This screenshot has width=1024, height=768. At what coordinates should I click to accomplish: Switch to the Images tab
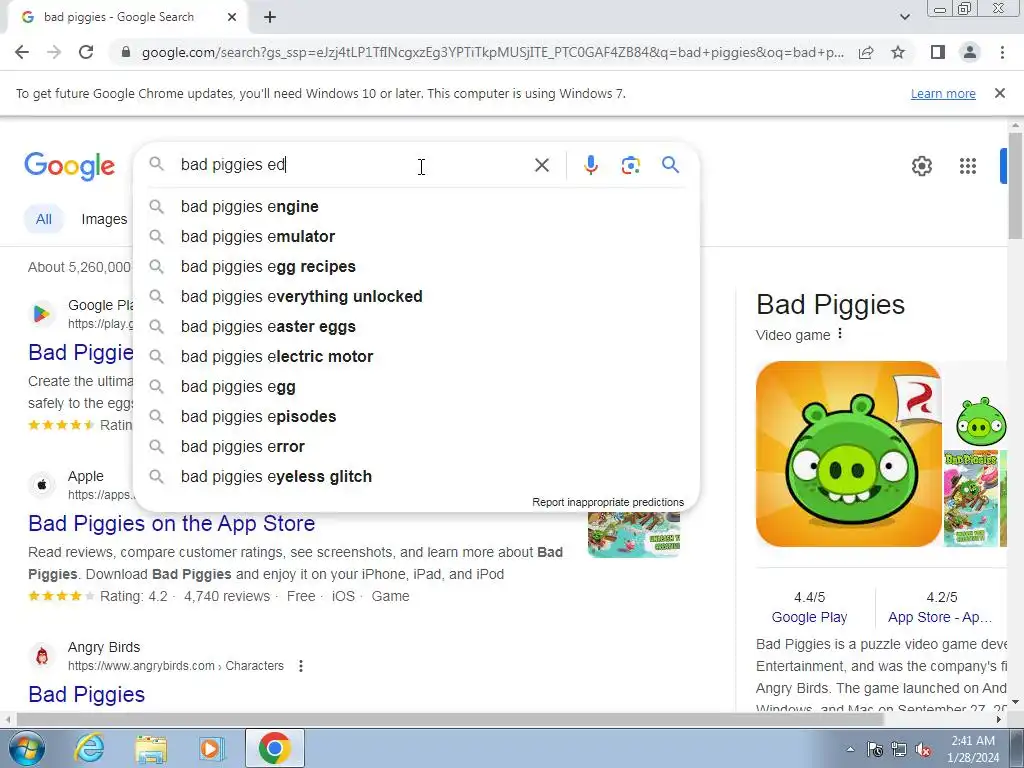coord(104,219)
